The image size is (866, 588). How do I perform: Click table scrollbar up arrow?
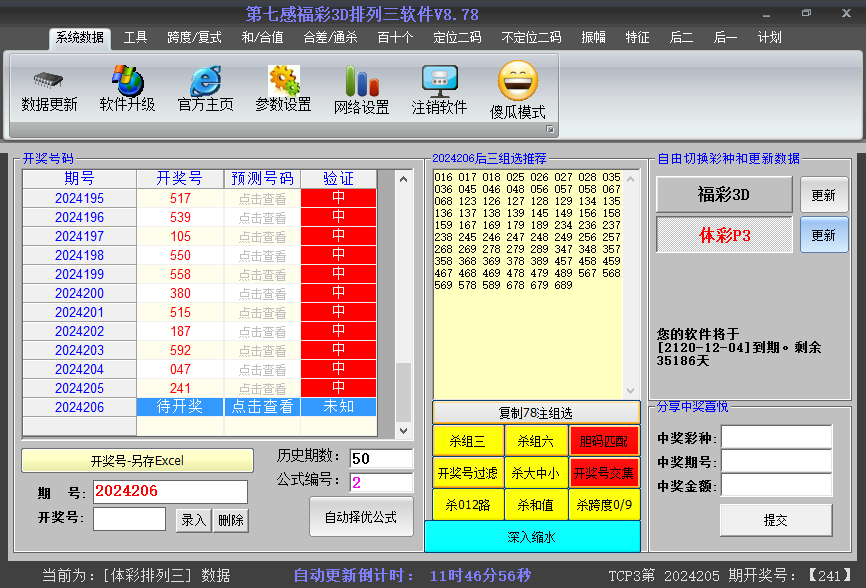click(x=404, y=179)
